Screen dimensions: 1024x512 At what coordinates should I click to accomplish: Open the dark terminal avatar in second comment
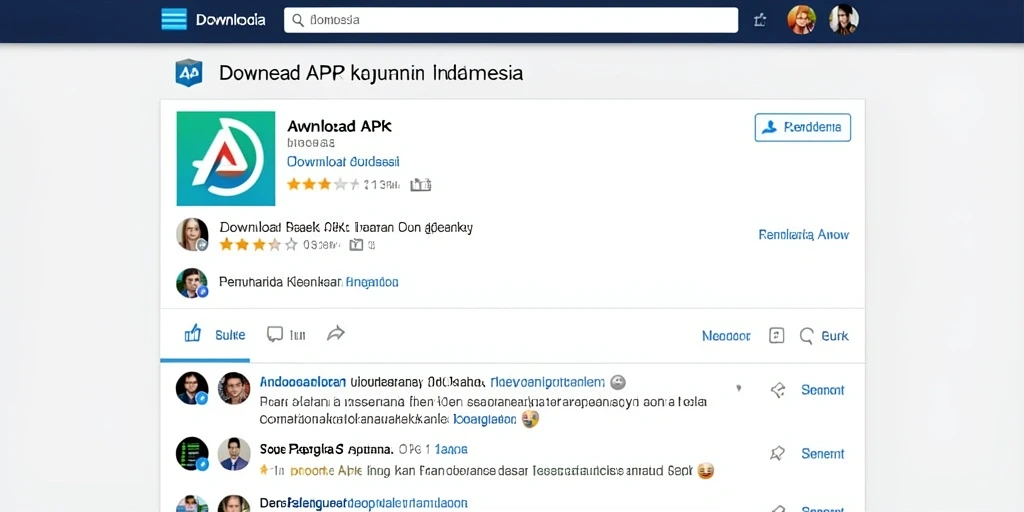click(x=192, y=454)
